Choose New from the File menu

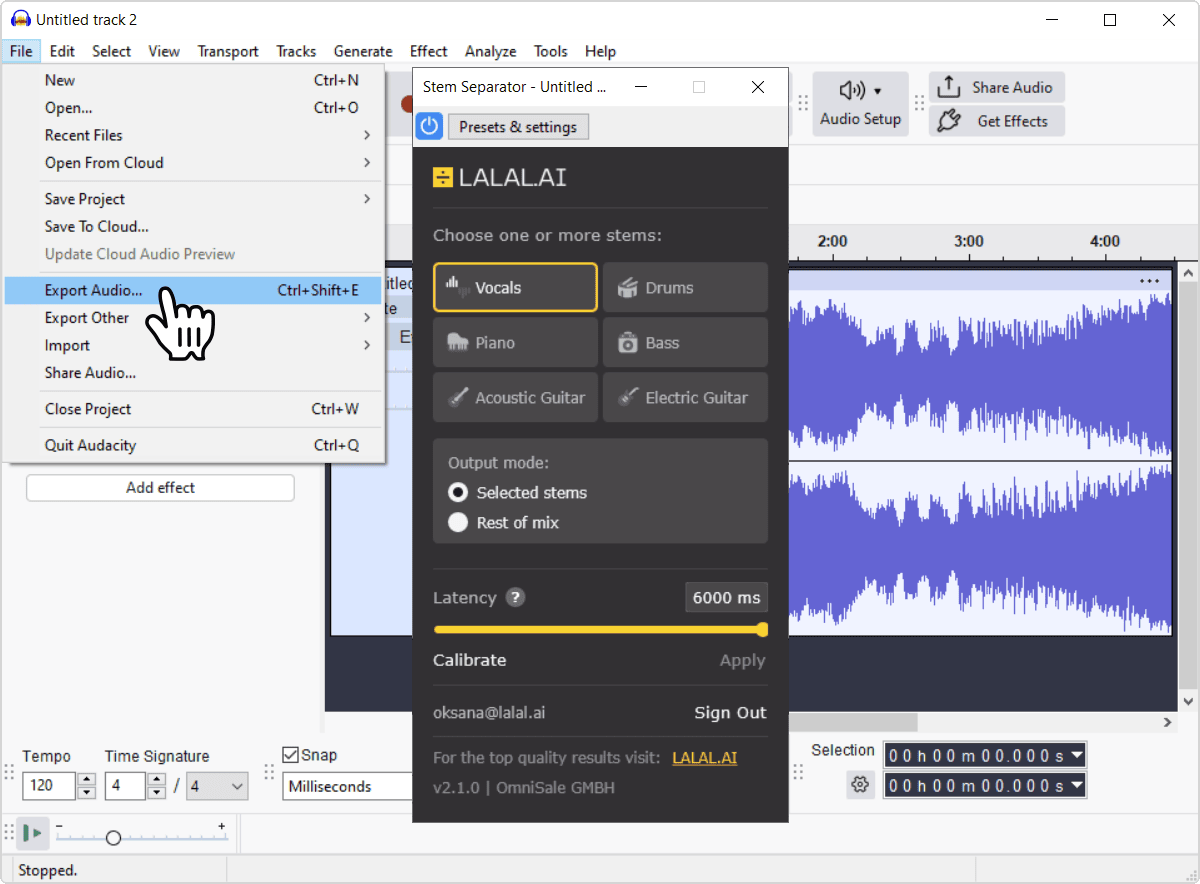pos(194,80)
